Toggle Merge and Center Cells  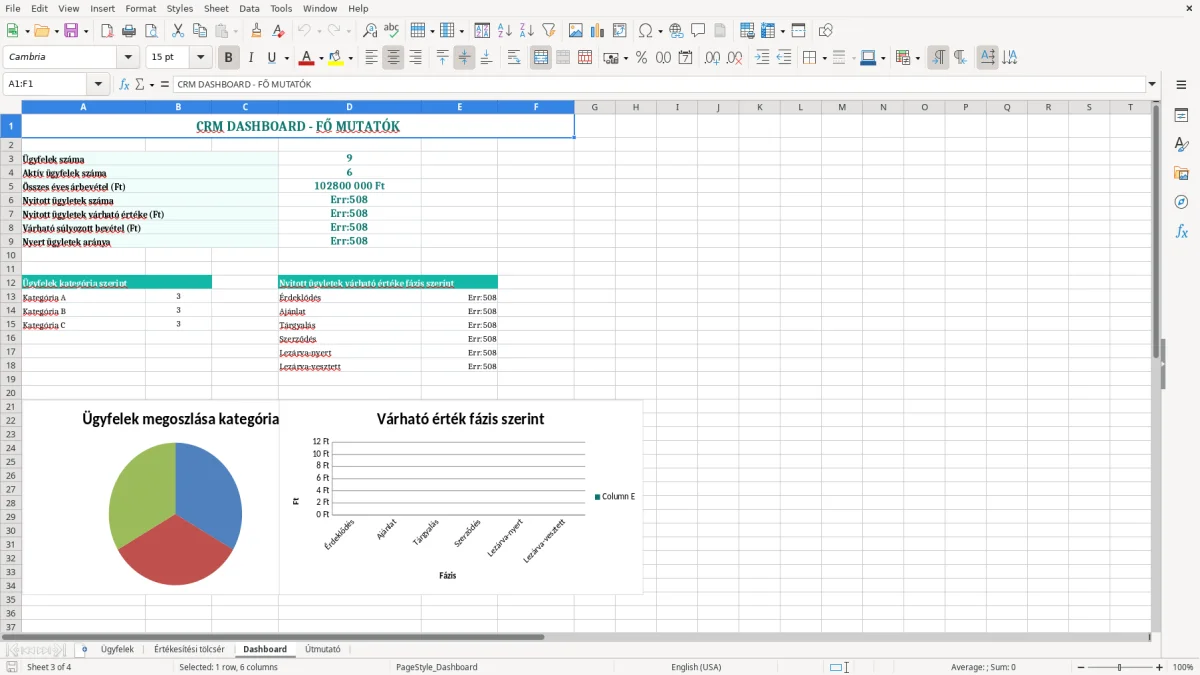tap(541, 58)
